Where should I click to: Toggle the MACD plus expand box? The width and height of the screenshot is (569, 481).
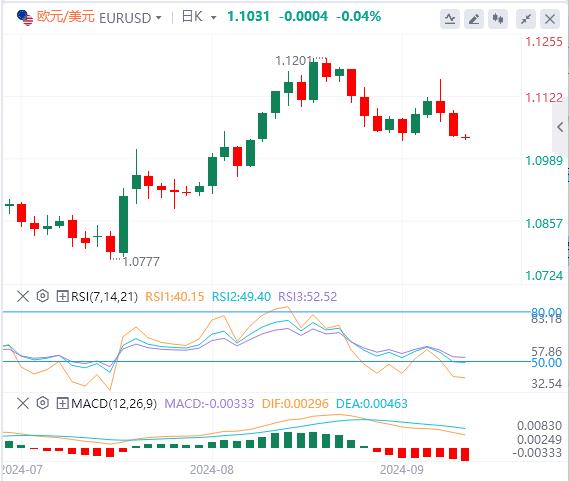pos(62,403)
